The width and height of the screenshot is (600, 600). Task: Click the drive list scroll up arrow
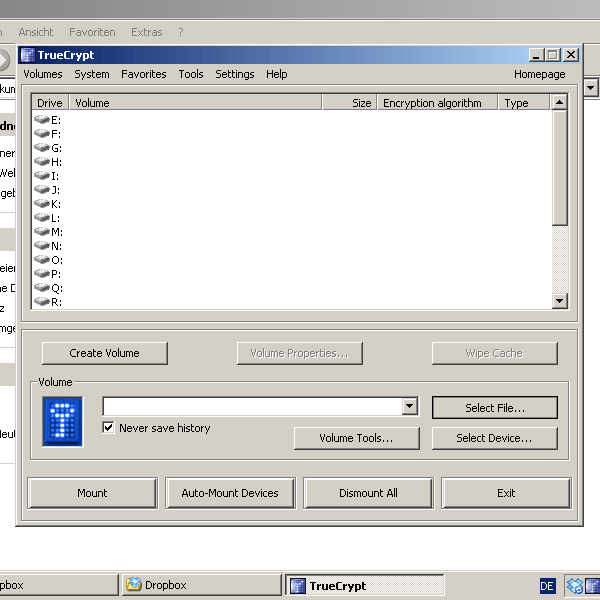pyautogui.click(x=559, y=102)
